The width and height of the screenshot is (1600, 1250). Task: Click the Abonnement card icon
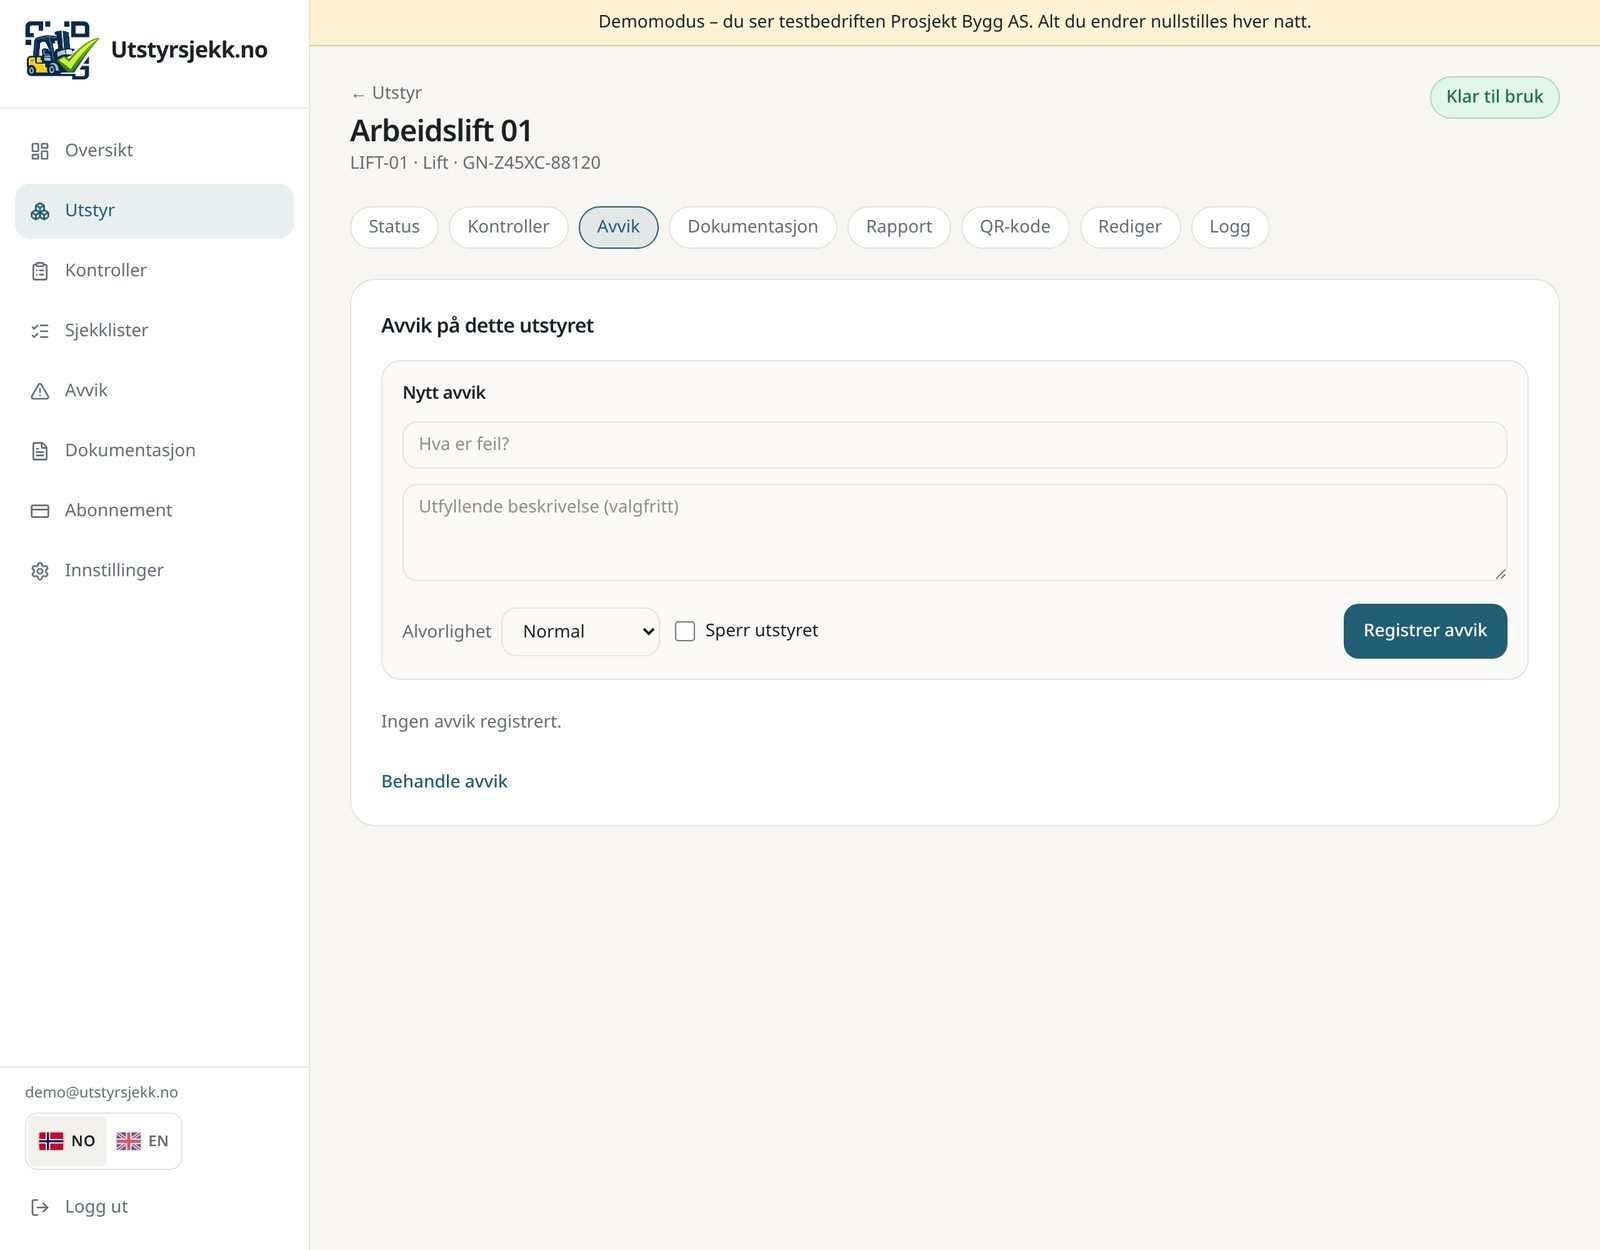click(40, 511)
